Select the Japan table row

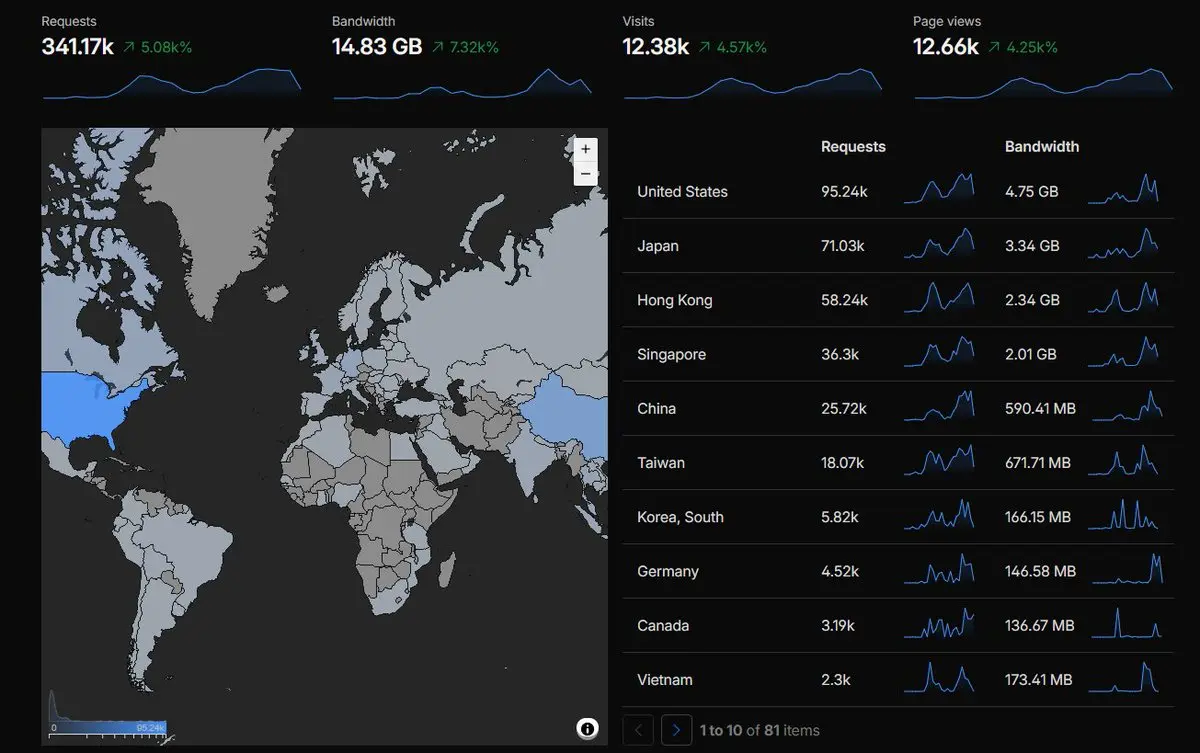[898, 246]
